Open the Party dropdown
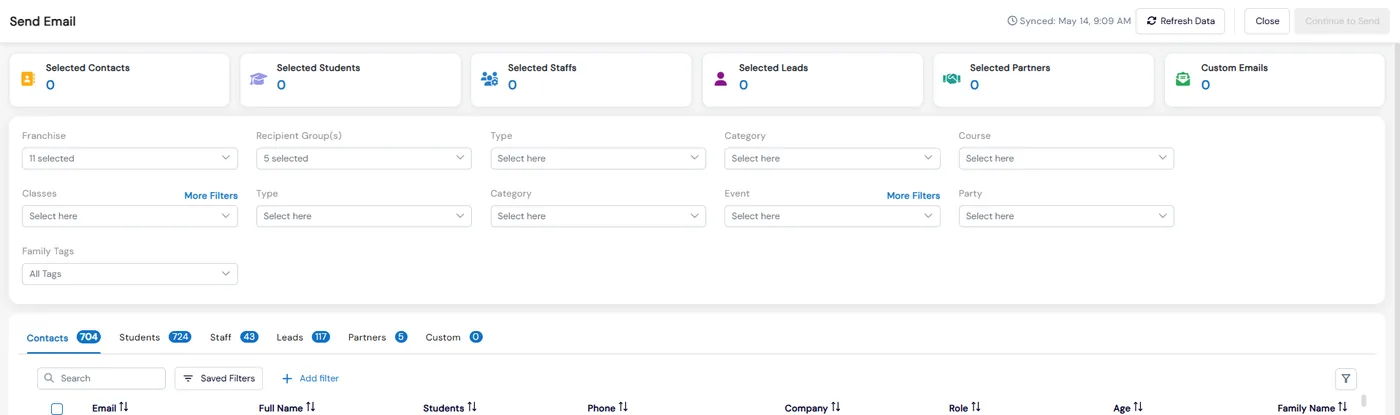Image resolution: width=1400 pixels, height=415 pixels. coord(1066,216)
